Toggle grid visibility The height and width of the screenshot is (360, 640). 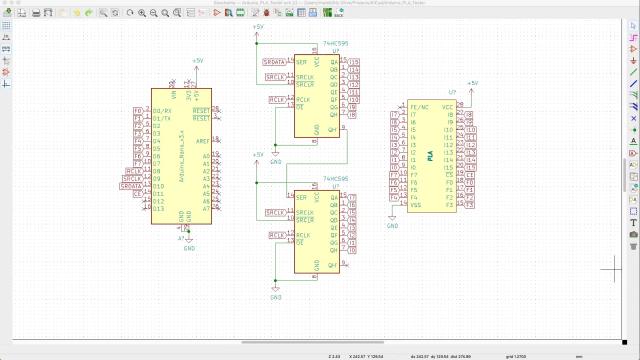(x=6, y=26)
